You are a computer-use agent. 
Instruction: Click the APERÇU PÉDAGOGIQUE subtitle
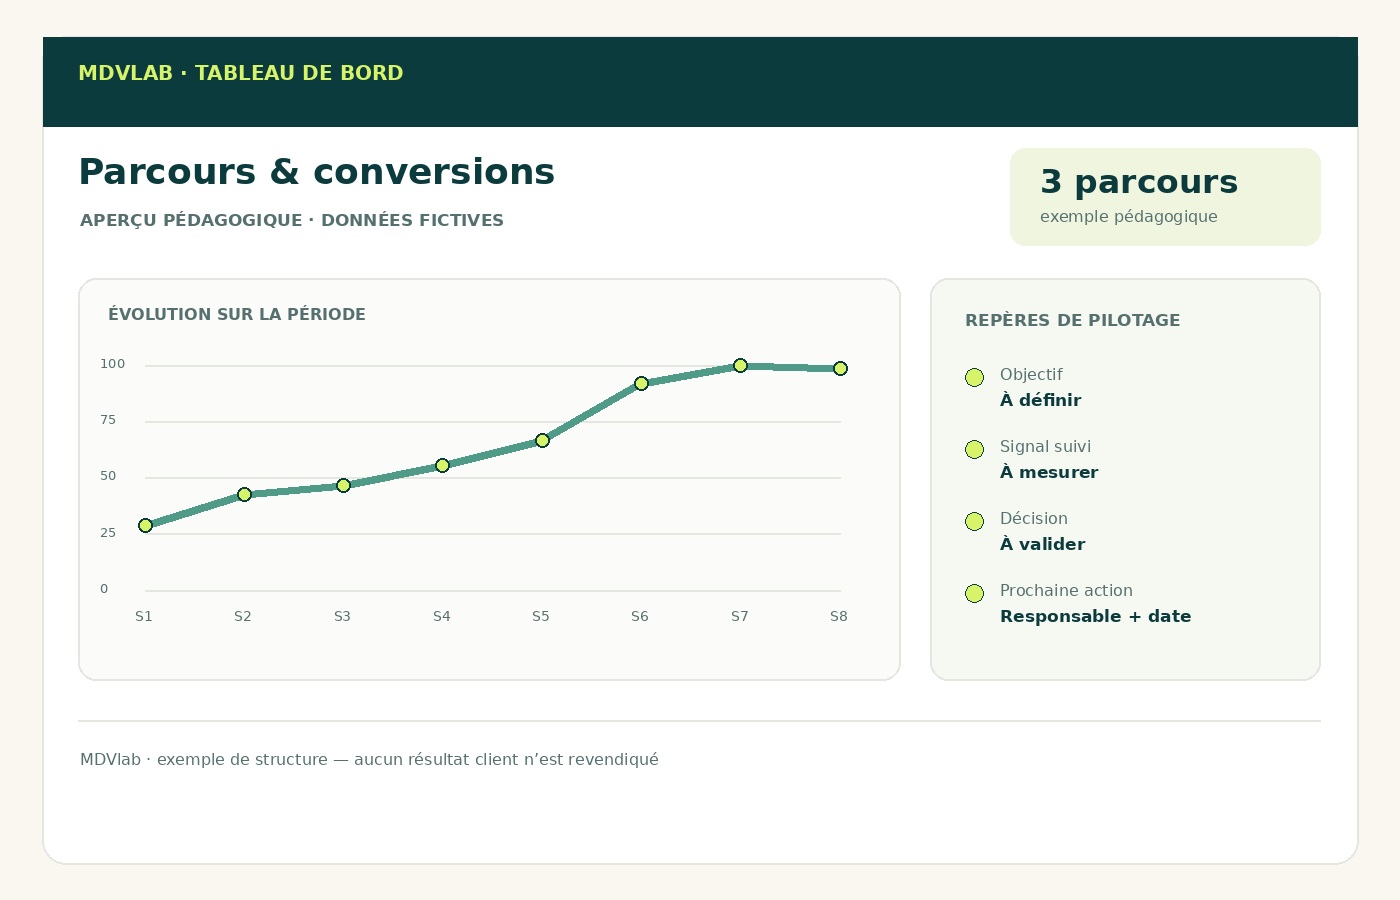292,220
